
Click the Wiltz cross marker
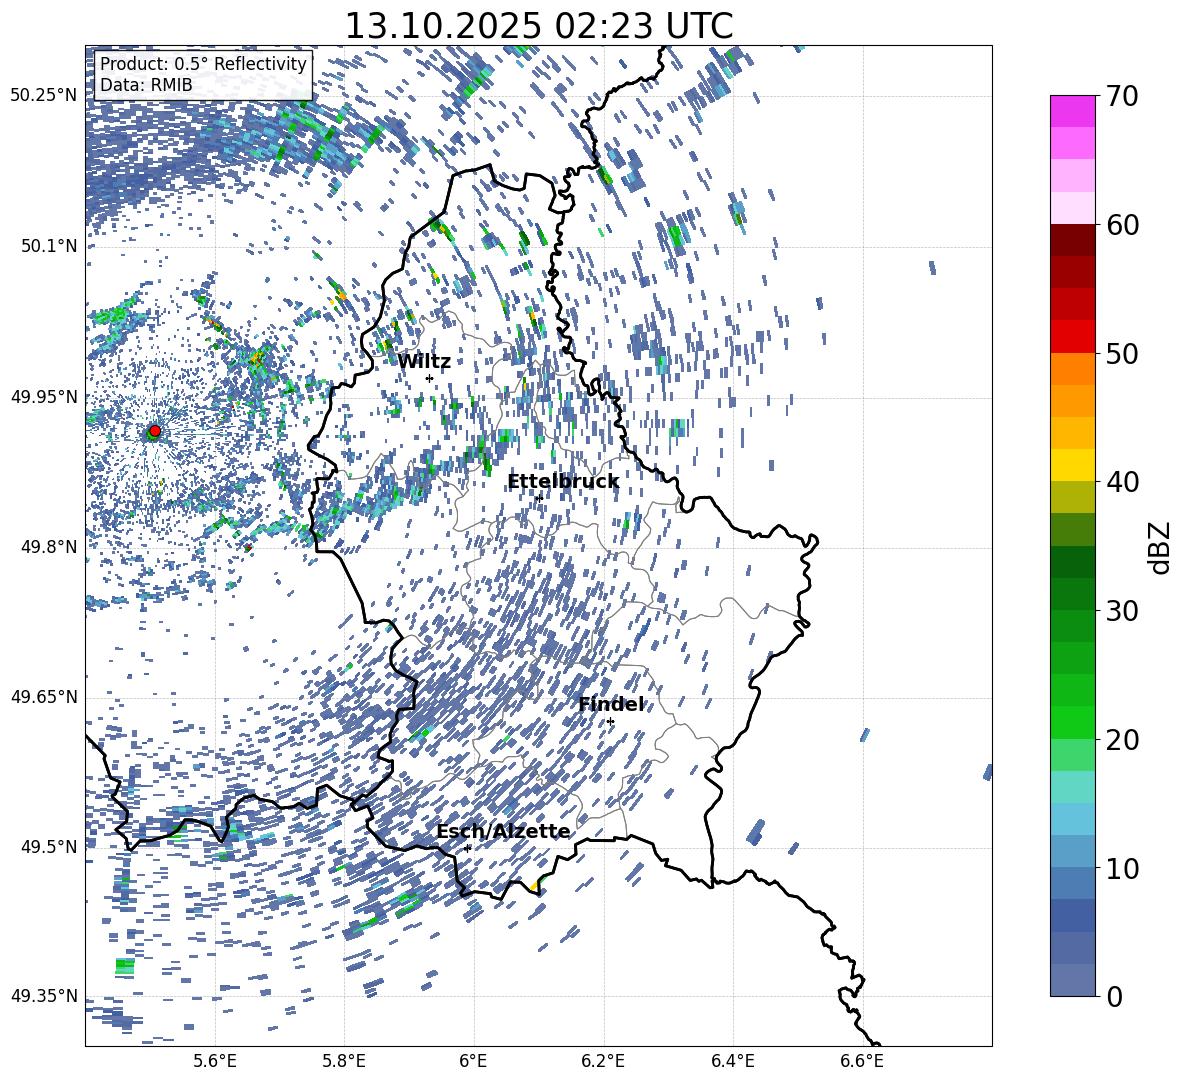point(430,378)
